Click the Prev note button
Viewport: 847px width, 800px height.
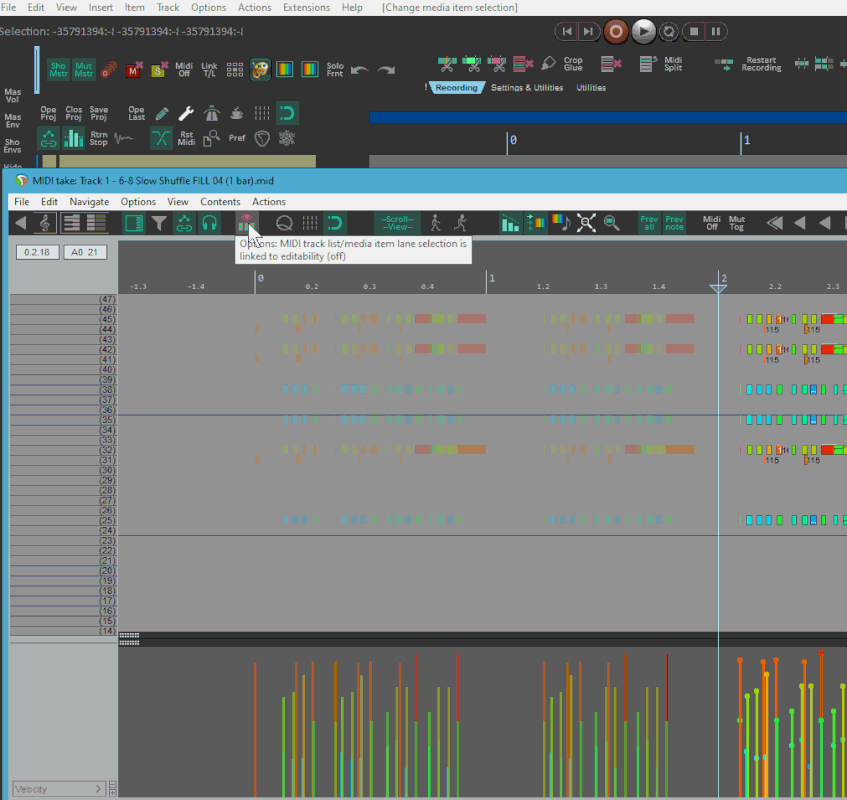tap(674, 223)
